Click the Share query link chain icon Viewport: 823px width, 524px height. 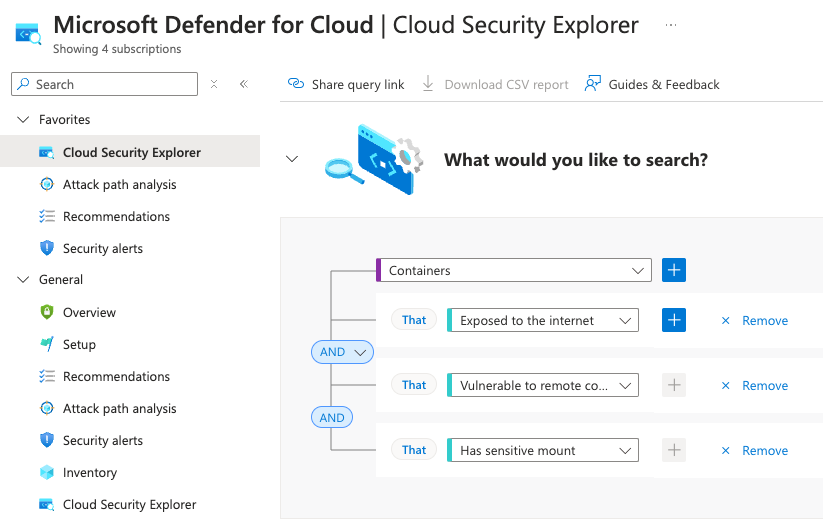click(x=296, y=83)
